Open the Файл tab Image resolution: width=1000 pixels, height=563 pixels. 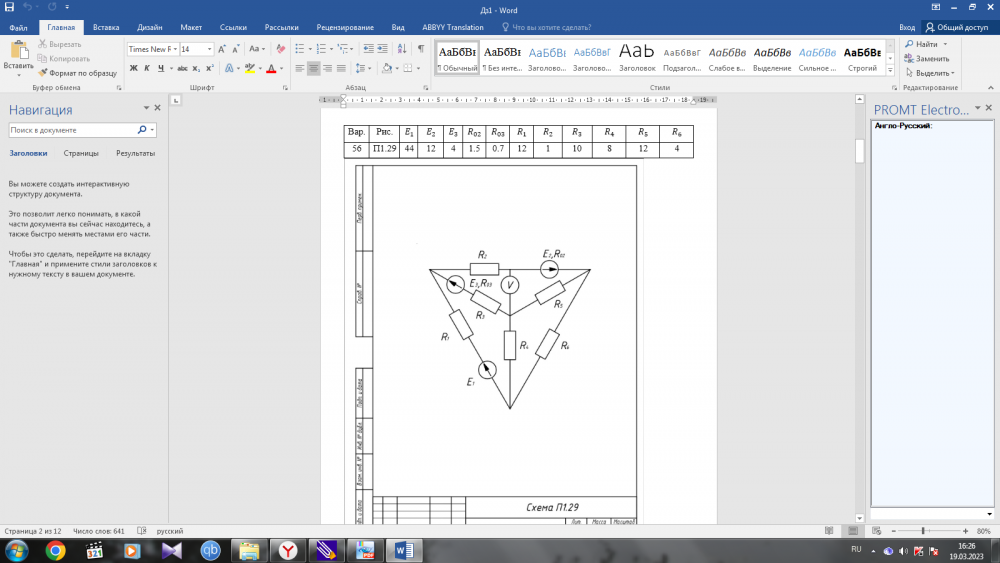[18, 27]
